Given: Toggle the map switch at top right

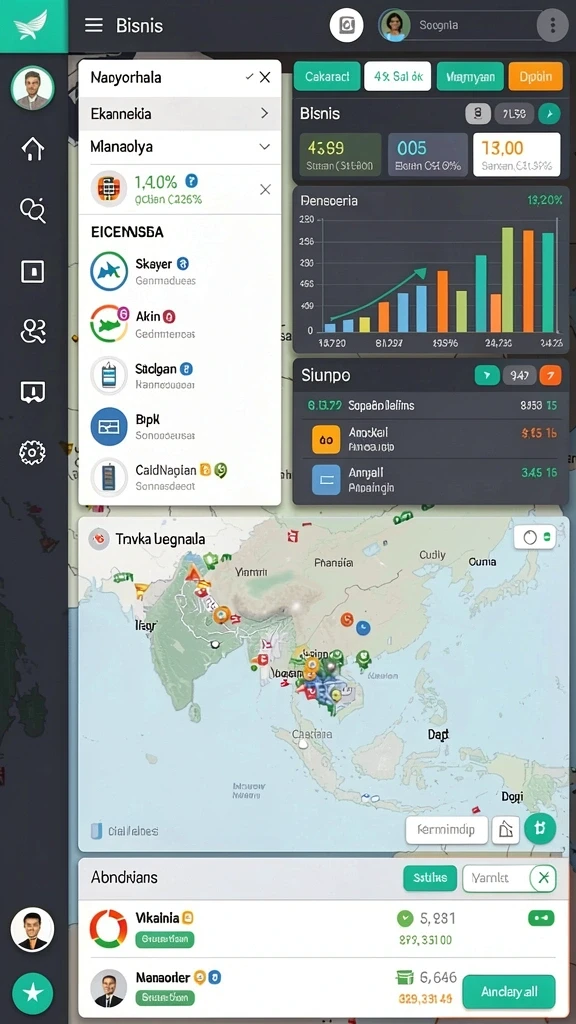Looking at the screenshot, I should pyautogui.click(x=535, y=537).
